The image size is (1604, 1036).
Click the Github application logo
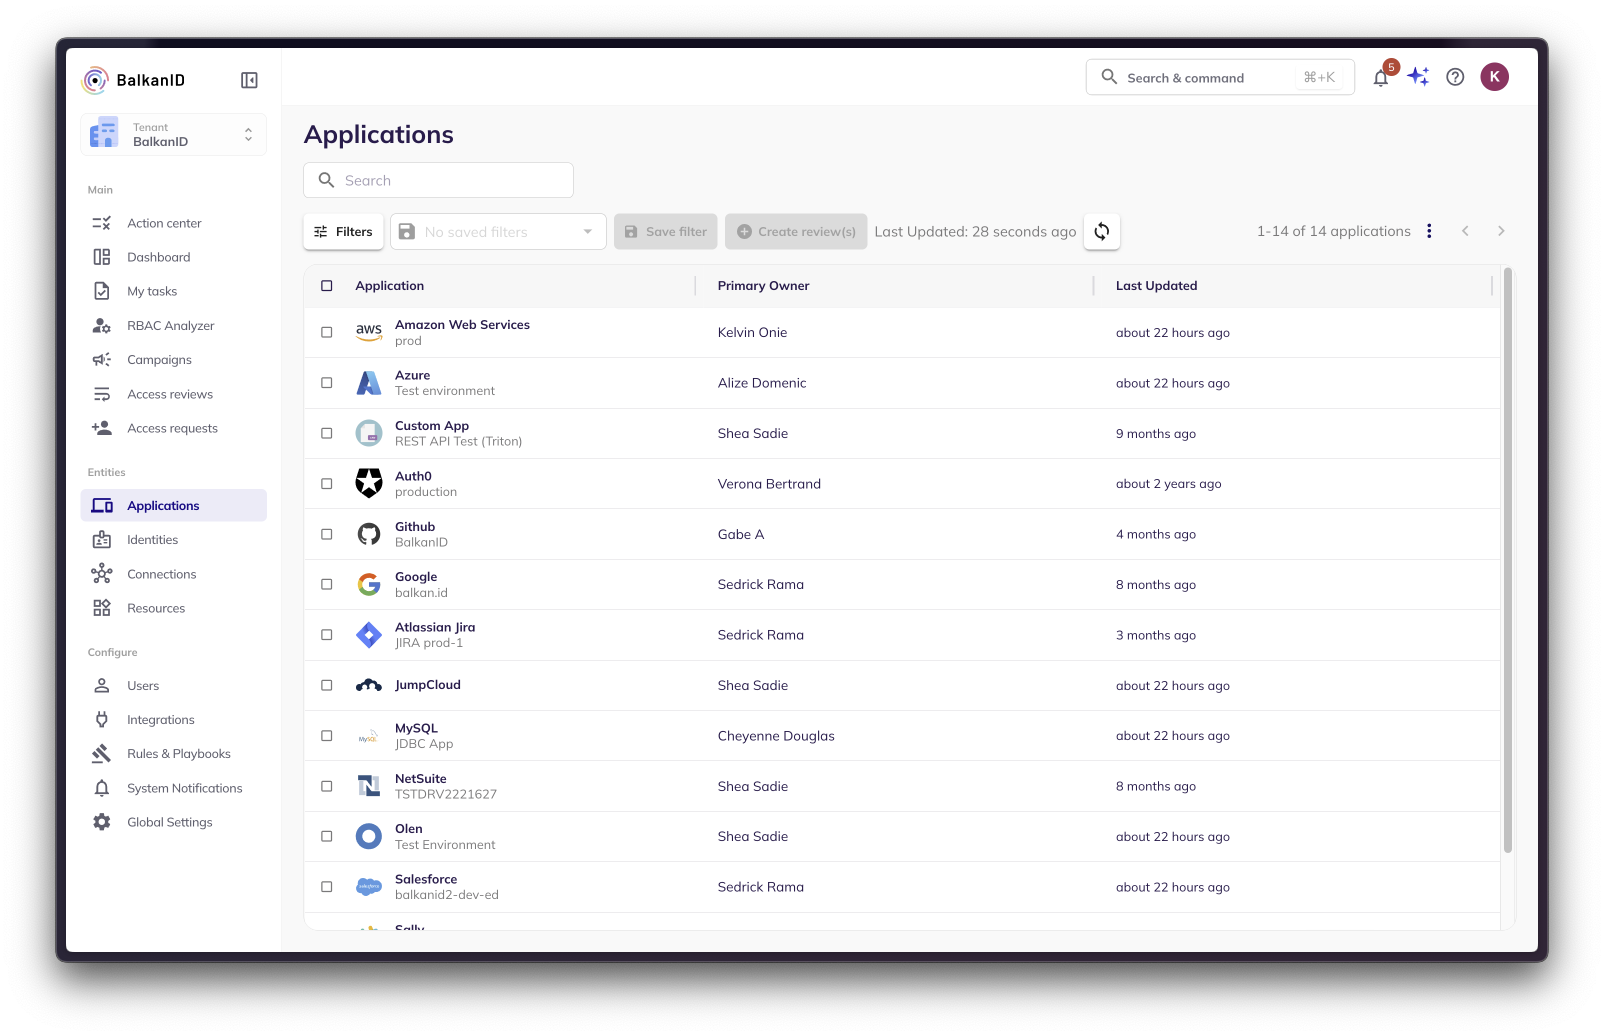point(369,534)
